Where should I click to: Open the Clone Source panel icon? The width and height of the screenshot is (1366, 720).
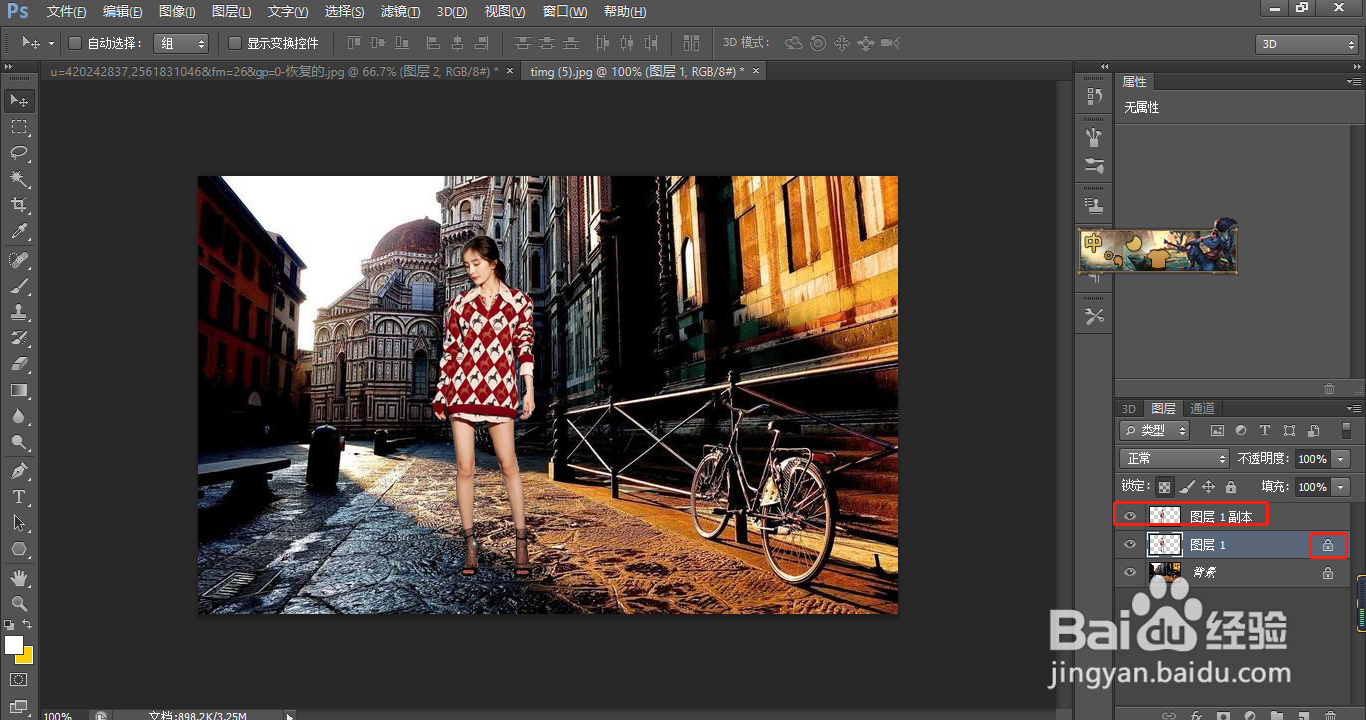point(1094,205)
